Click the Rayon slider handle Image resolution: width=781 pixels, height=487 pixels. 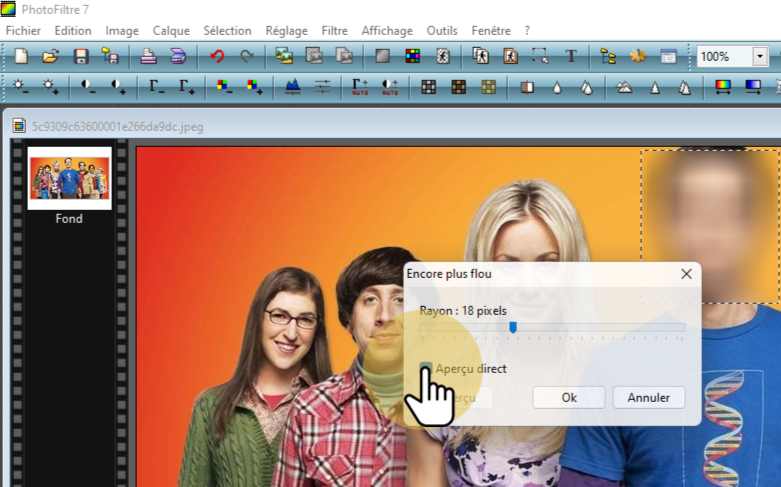pyautogui.click(x=513, y=327)
